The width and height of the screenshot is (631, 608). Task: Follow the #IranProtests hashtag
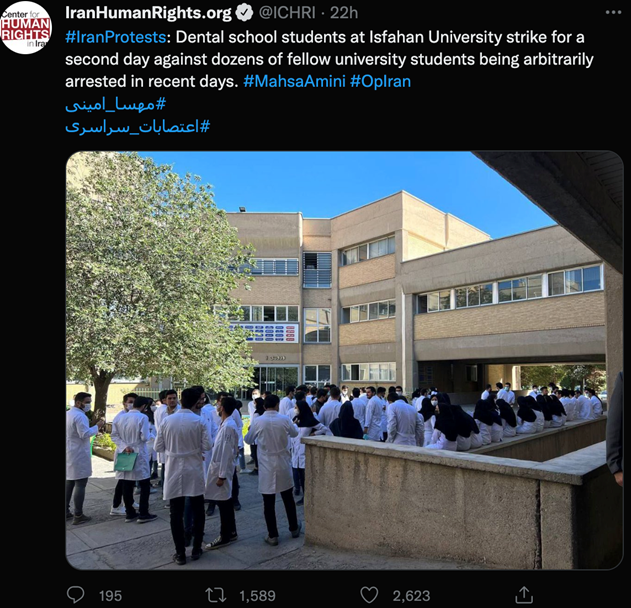tap(115, 37)
